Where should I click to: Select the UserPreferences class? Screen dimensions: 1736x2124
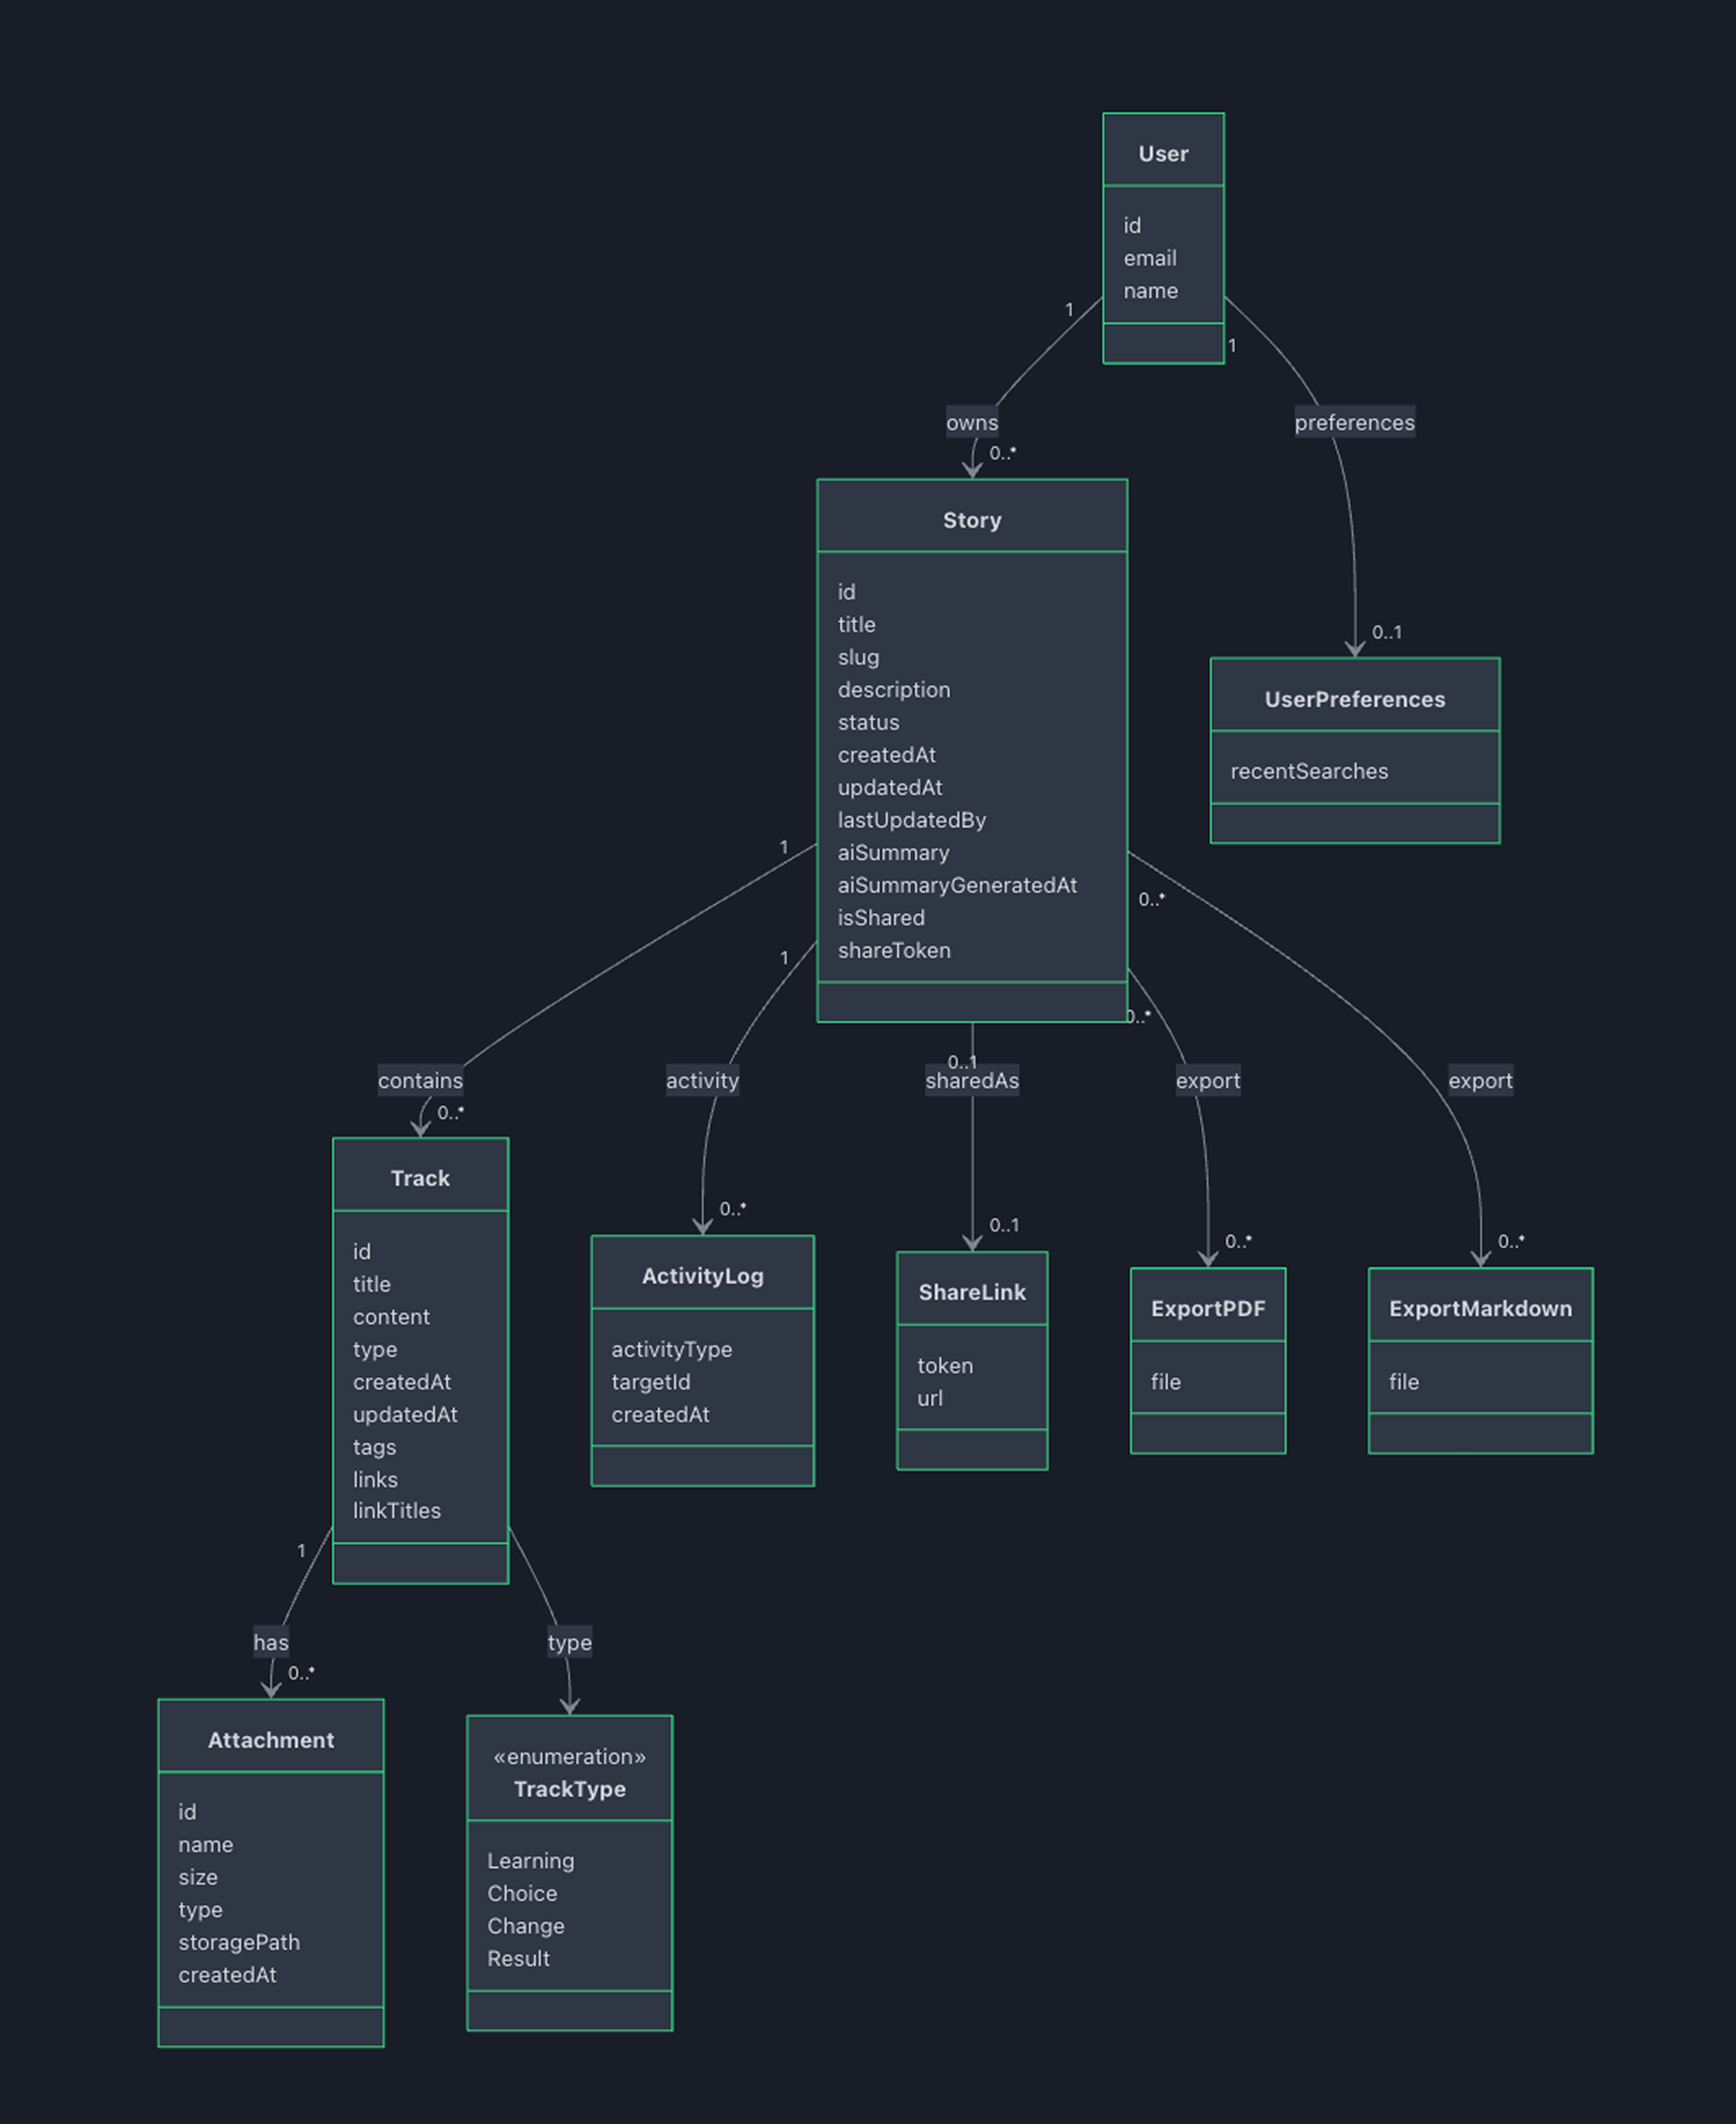coord(1354,699)
